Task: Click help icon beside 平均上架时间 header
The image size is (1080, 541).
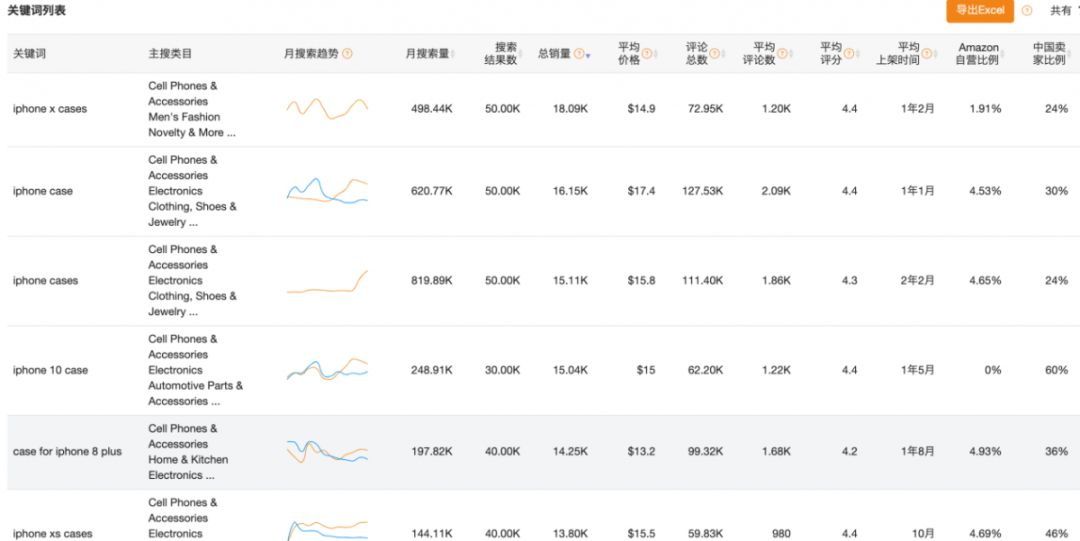Action: [926, 54]
